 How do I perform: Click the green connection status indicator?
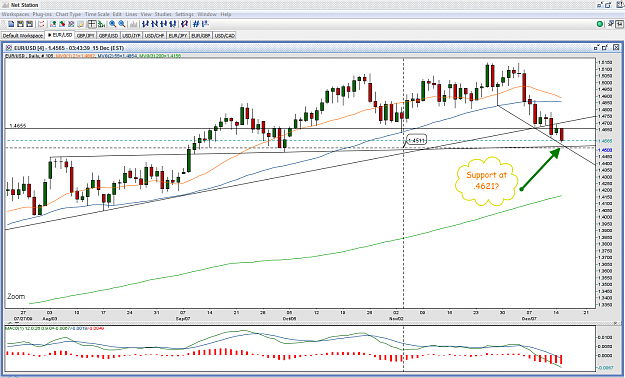click(599, 24)
